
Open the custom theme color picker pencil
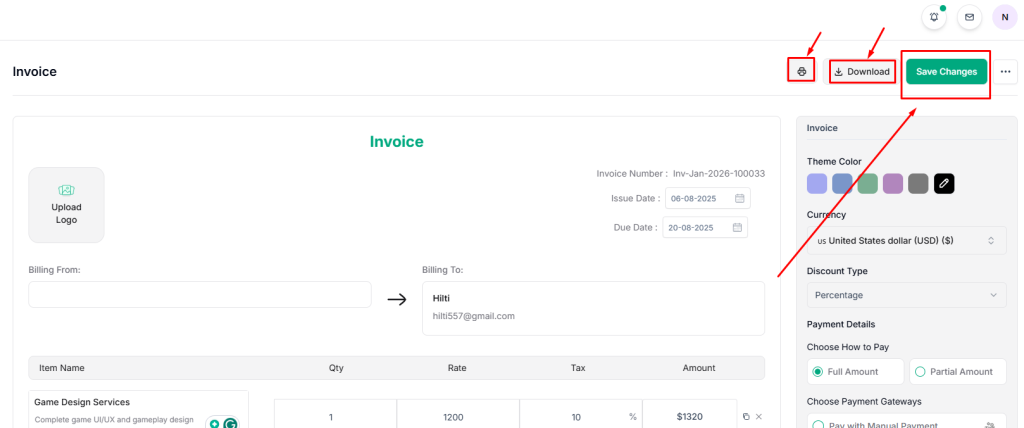tap(944, 184)
